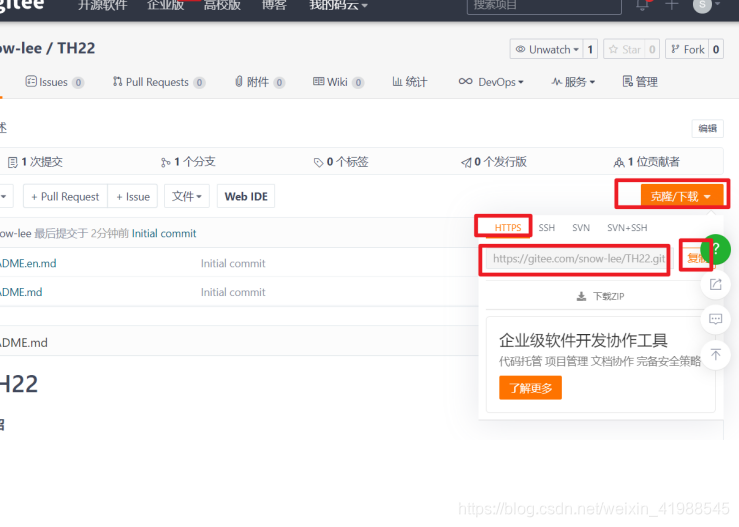Screen dimensions: 739x527
Task: Select the HTTPS clone tab
Action: pyautogui.click(x=508, y=228)
